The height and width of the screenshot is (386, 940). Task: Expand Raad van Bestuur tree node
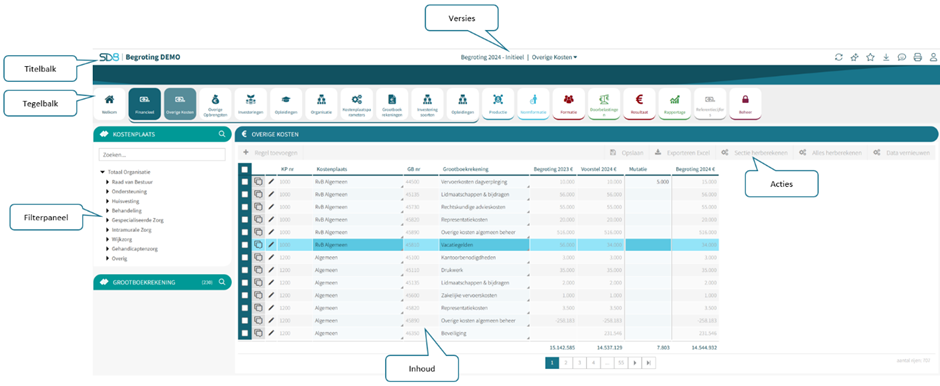pyautogui.click(x=107, y=182)
